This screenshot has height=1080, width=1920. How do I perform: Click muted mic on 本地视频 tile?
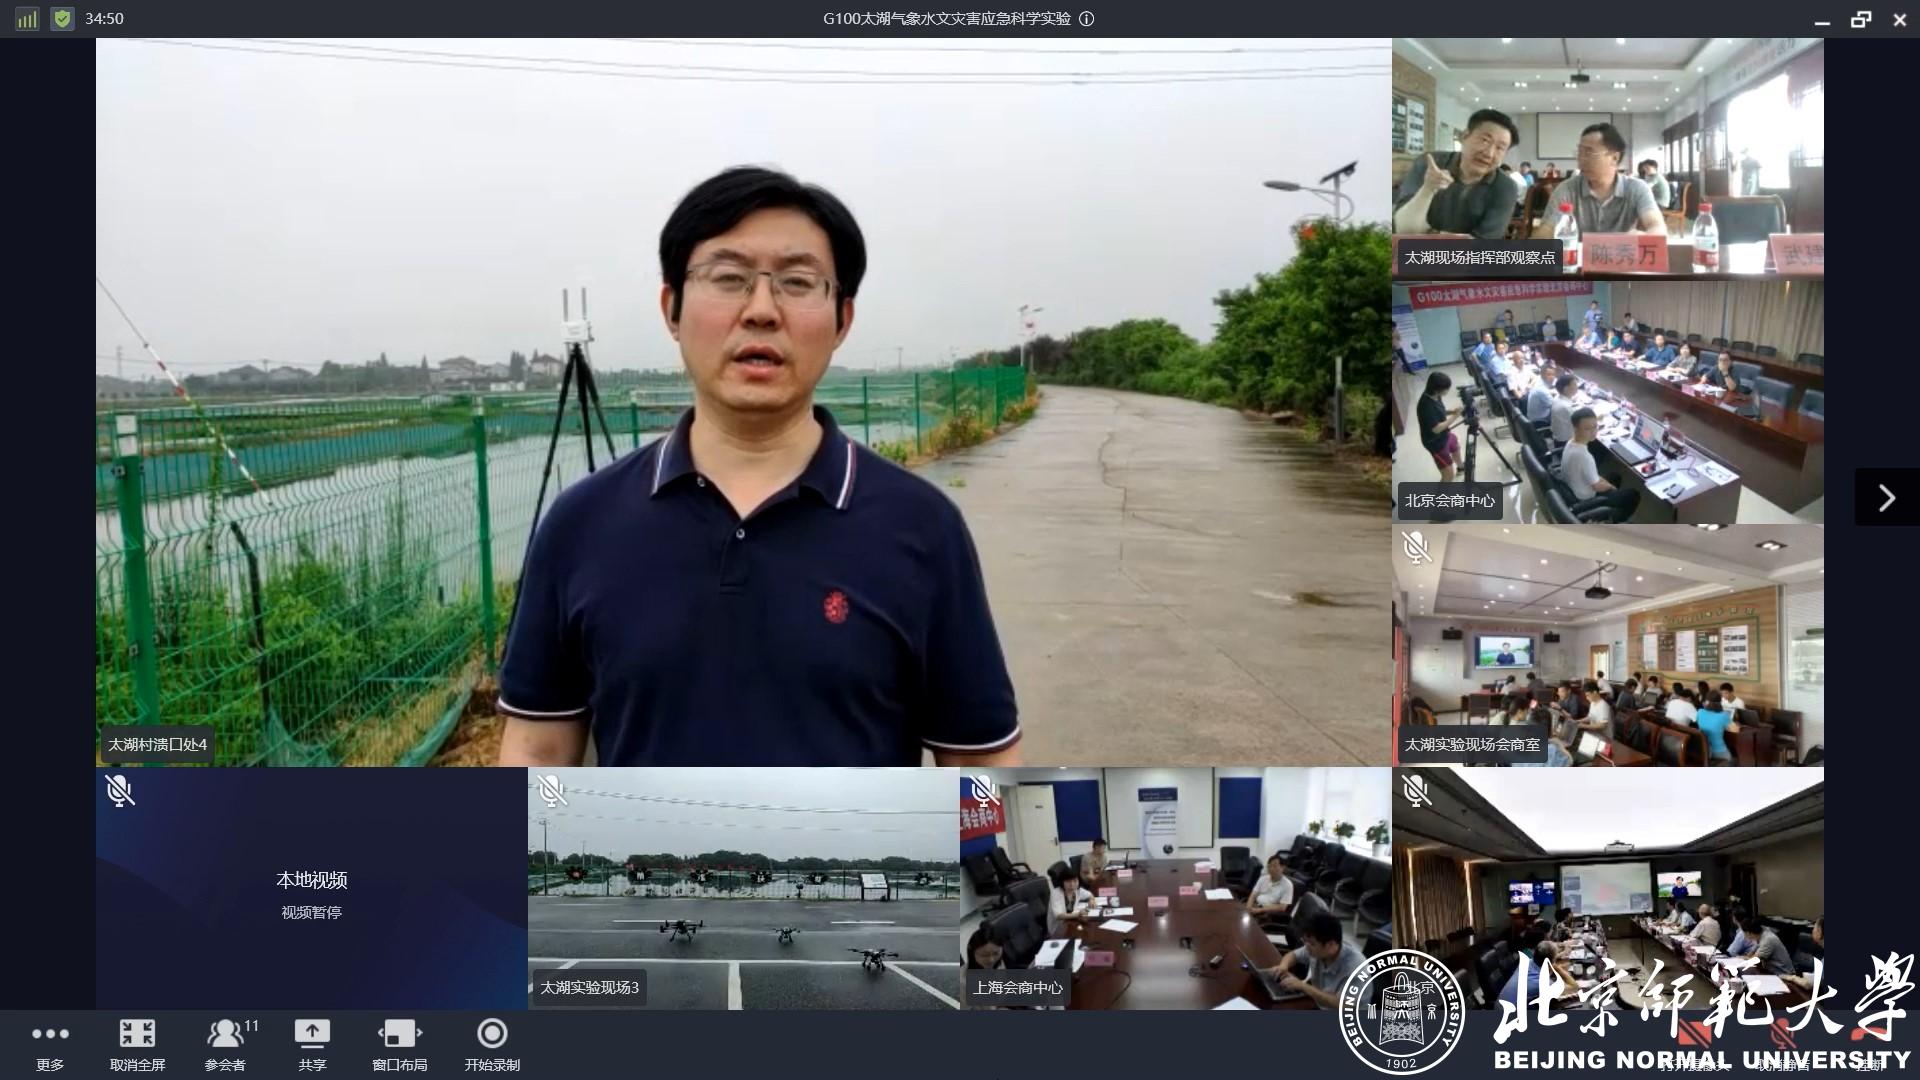coord(119,791)
